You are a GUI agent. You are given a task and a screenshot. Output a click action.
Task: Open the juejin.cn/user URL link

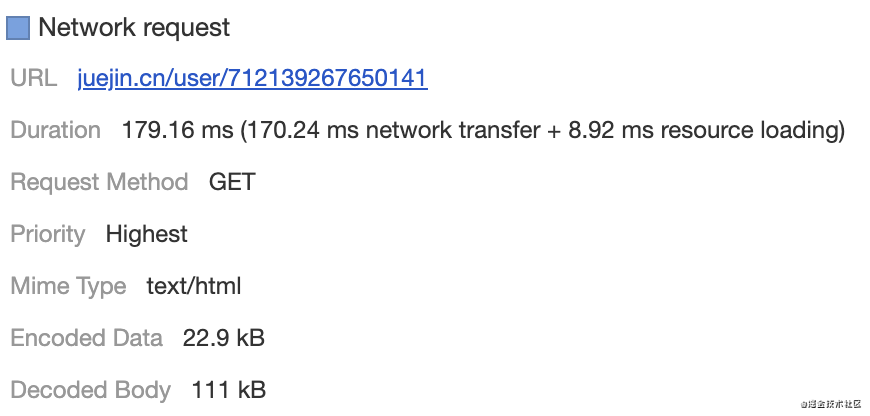252,78
